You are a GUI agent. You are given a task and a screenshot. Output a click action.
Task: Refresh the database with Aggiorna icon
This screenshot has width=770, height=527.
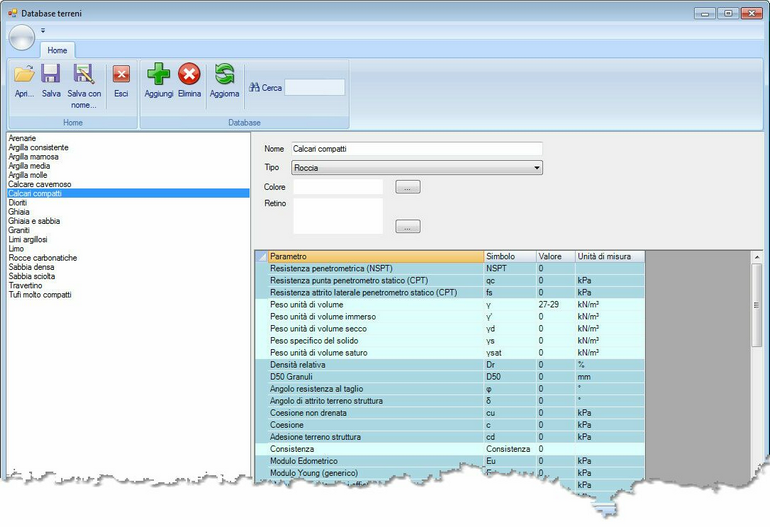[224, 74]
